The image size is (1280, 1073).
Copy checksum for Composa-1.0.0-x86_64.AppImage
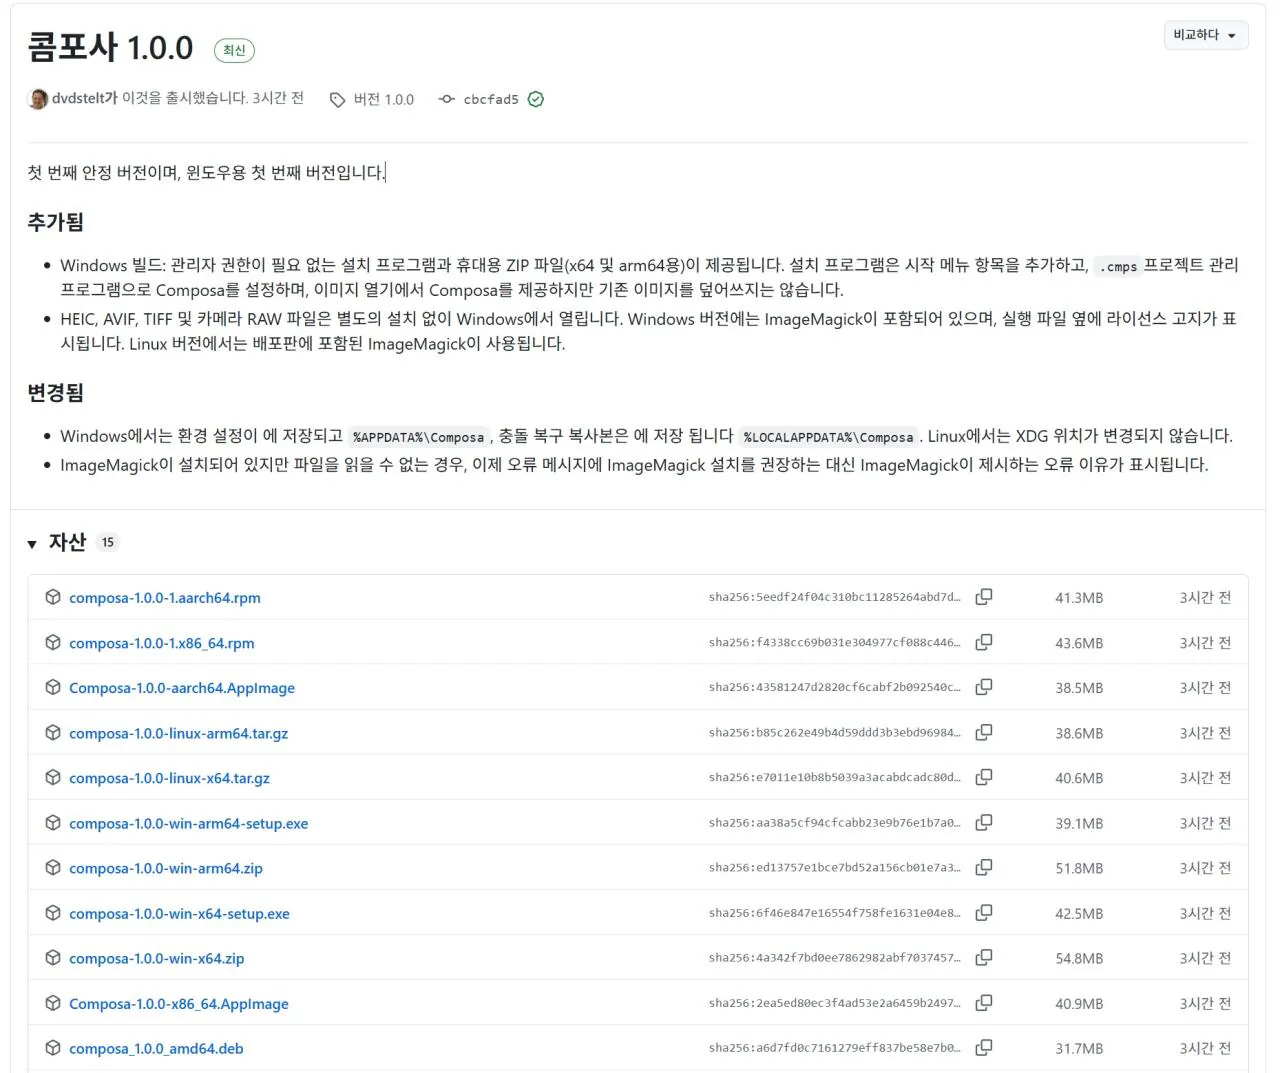pos(984,1003)
